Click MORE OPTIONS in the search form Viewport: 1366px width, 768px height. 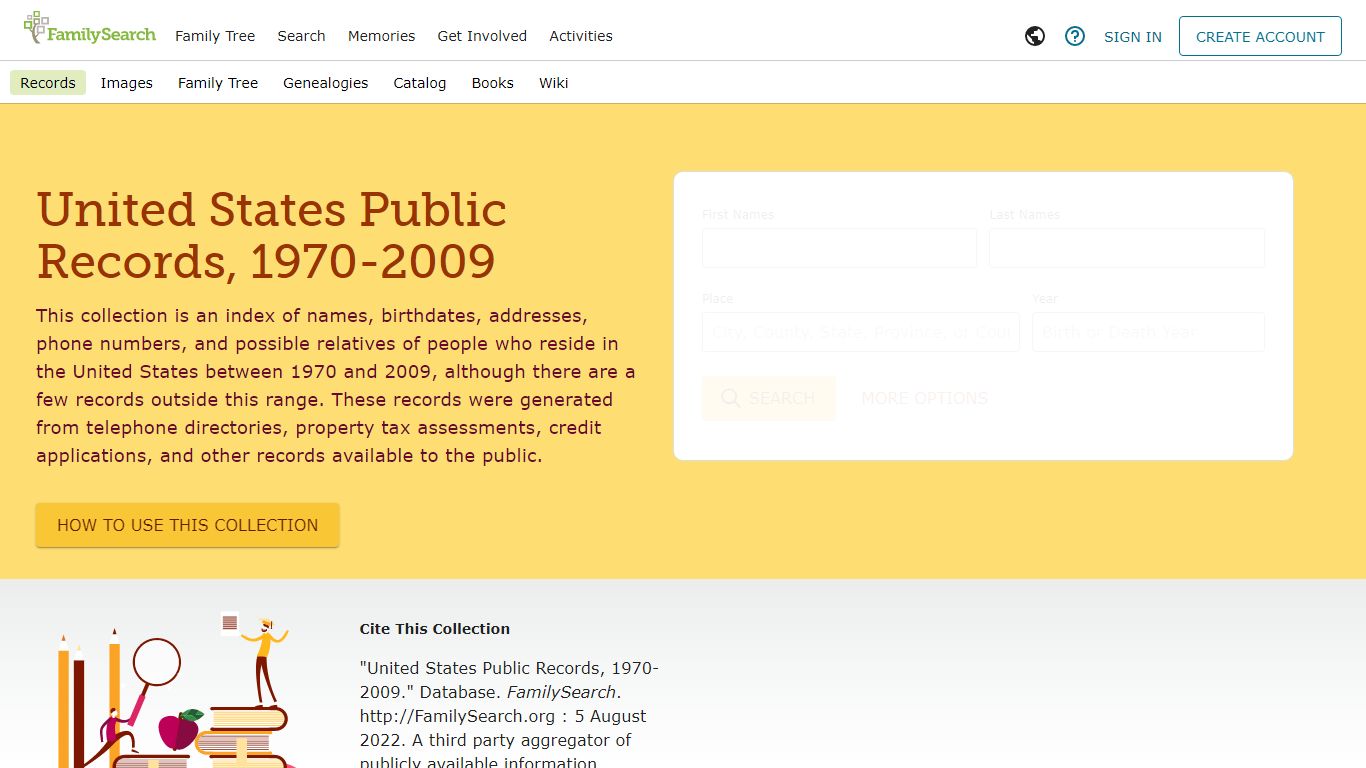pos(924,398)
